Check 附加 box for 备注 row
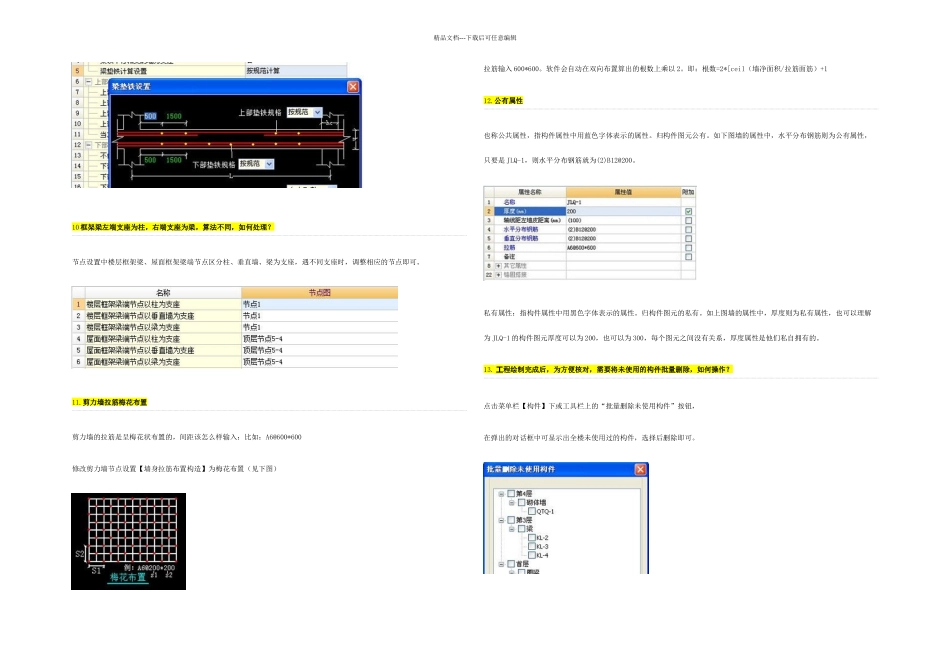This screenshot has height=672, width=950. [x=688, y=257]
